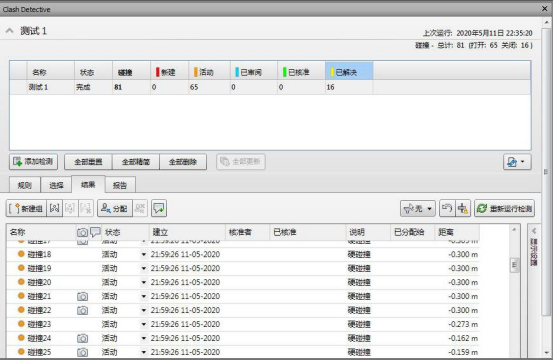Viewport: 554px width, 361px height.
Task: Open the status dropdown for 碰撞25
Action: click(x=144, y=352)
